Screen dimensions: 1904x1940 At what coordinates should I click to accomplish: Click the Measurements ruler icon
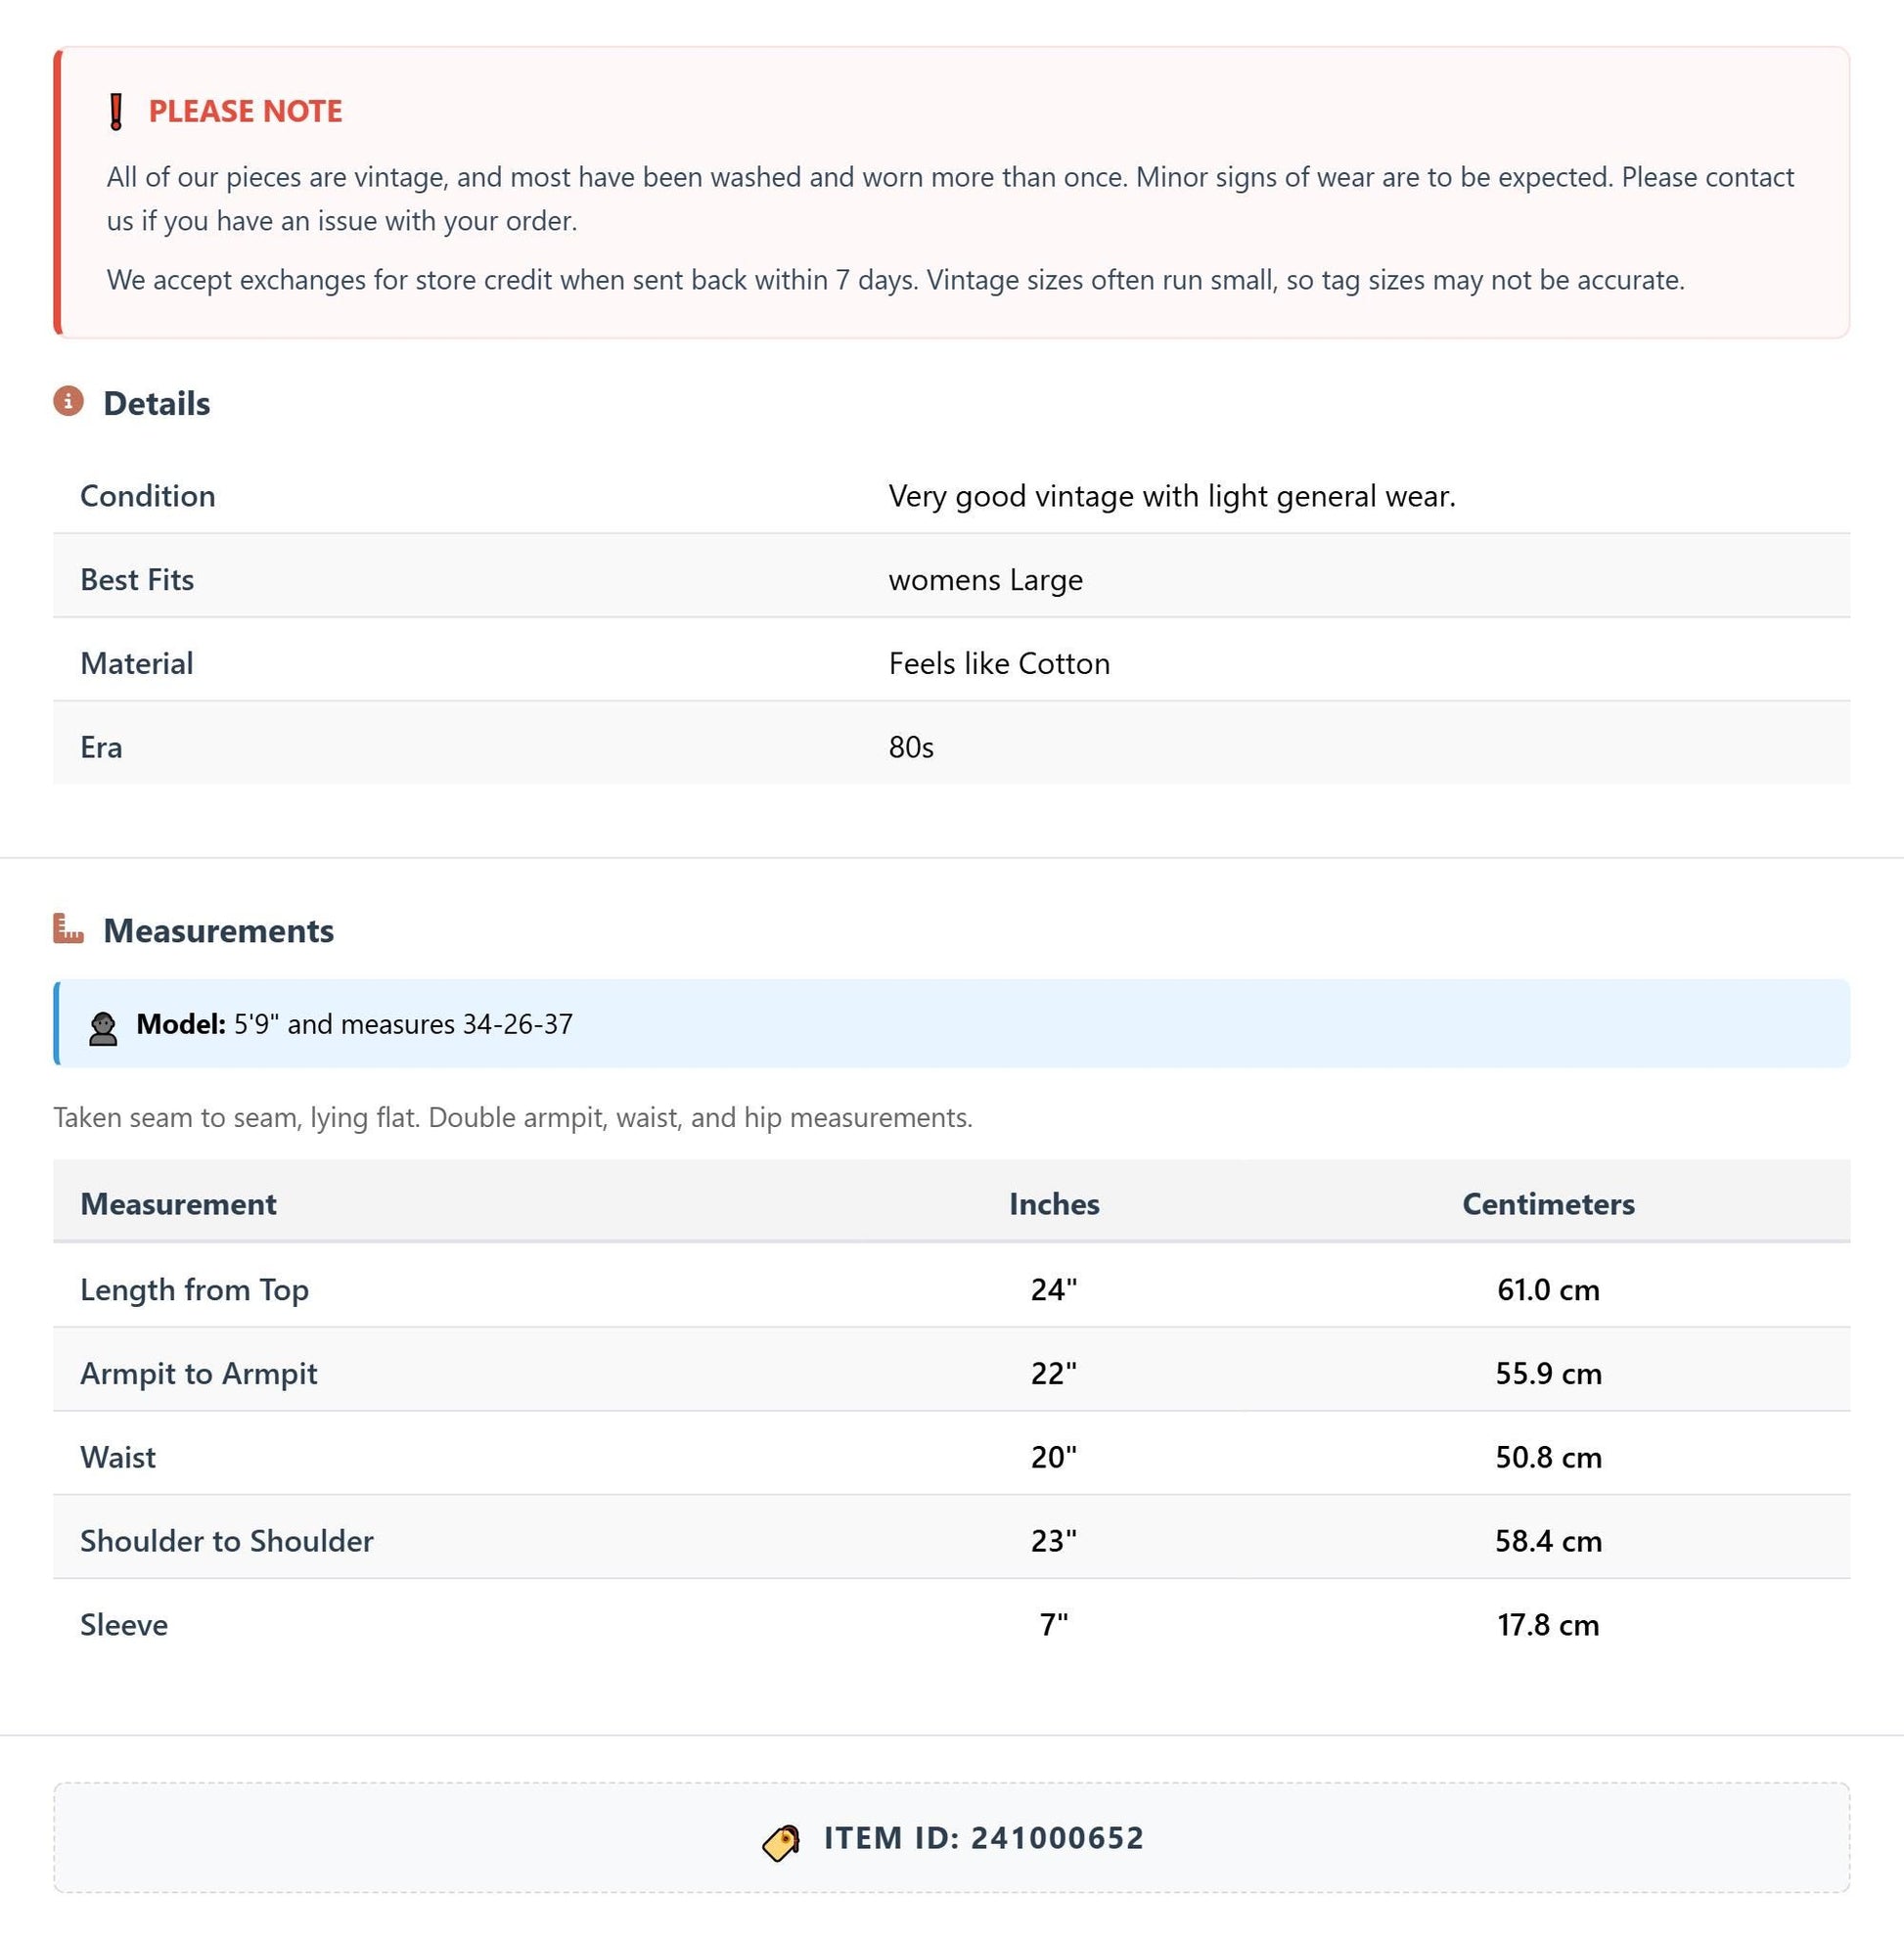68,929
